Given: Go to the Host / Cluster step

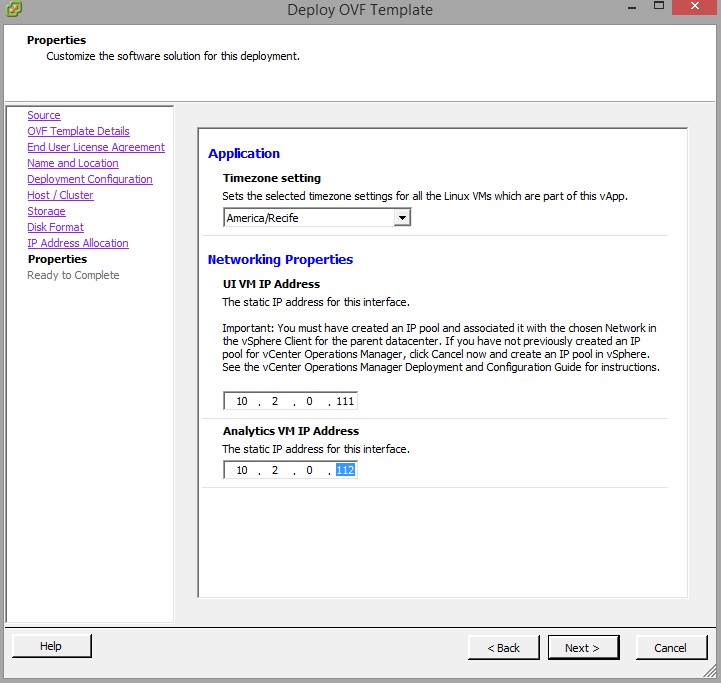Looking at the screenshot, I should click(x=60, y=196).
